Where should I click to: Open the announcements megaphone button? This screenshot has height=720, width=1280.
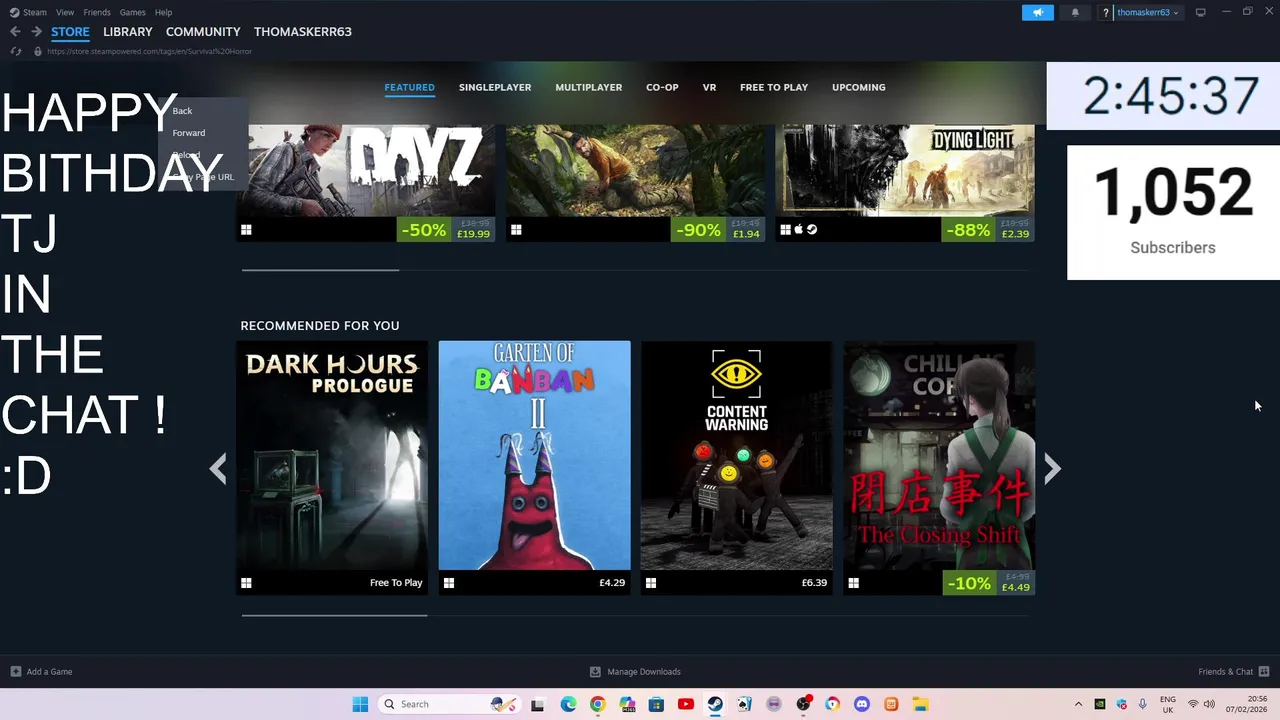1038,12
